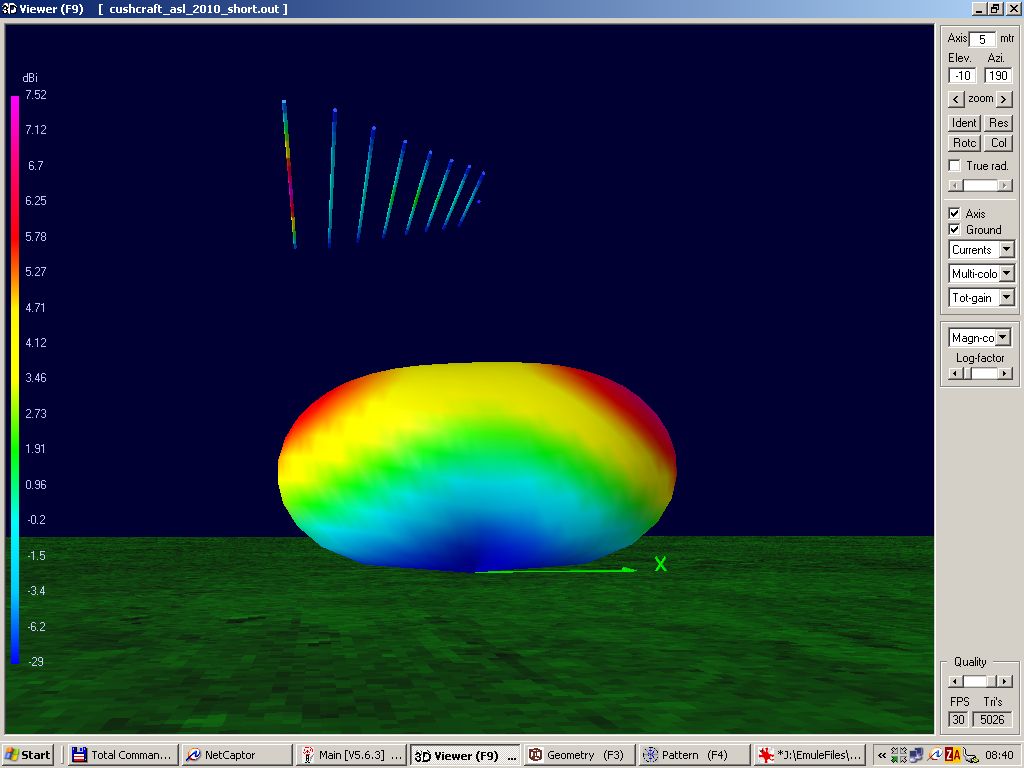Viewport: 1024px width, 768px height.
Task: Click the zoom in right arrow button
Action: (x=1004, y=99)
